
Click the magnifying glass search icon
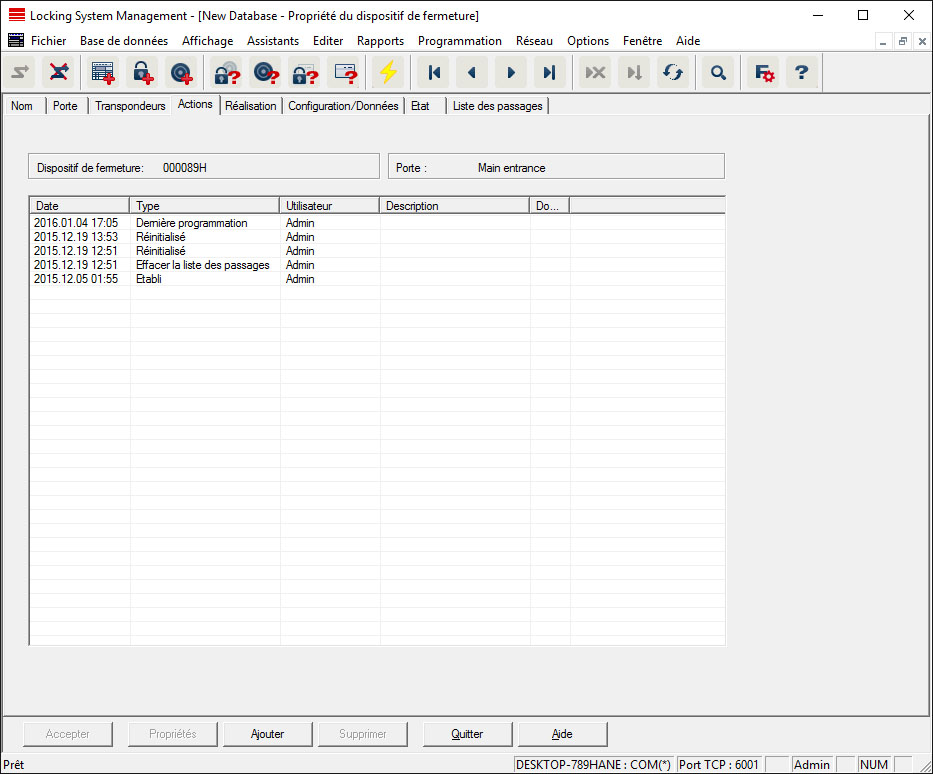click(717, 73)
